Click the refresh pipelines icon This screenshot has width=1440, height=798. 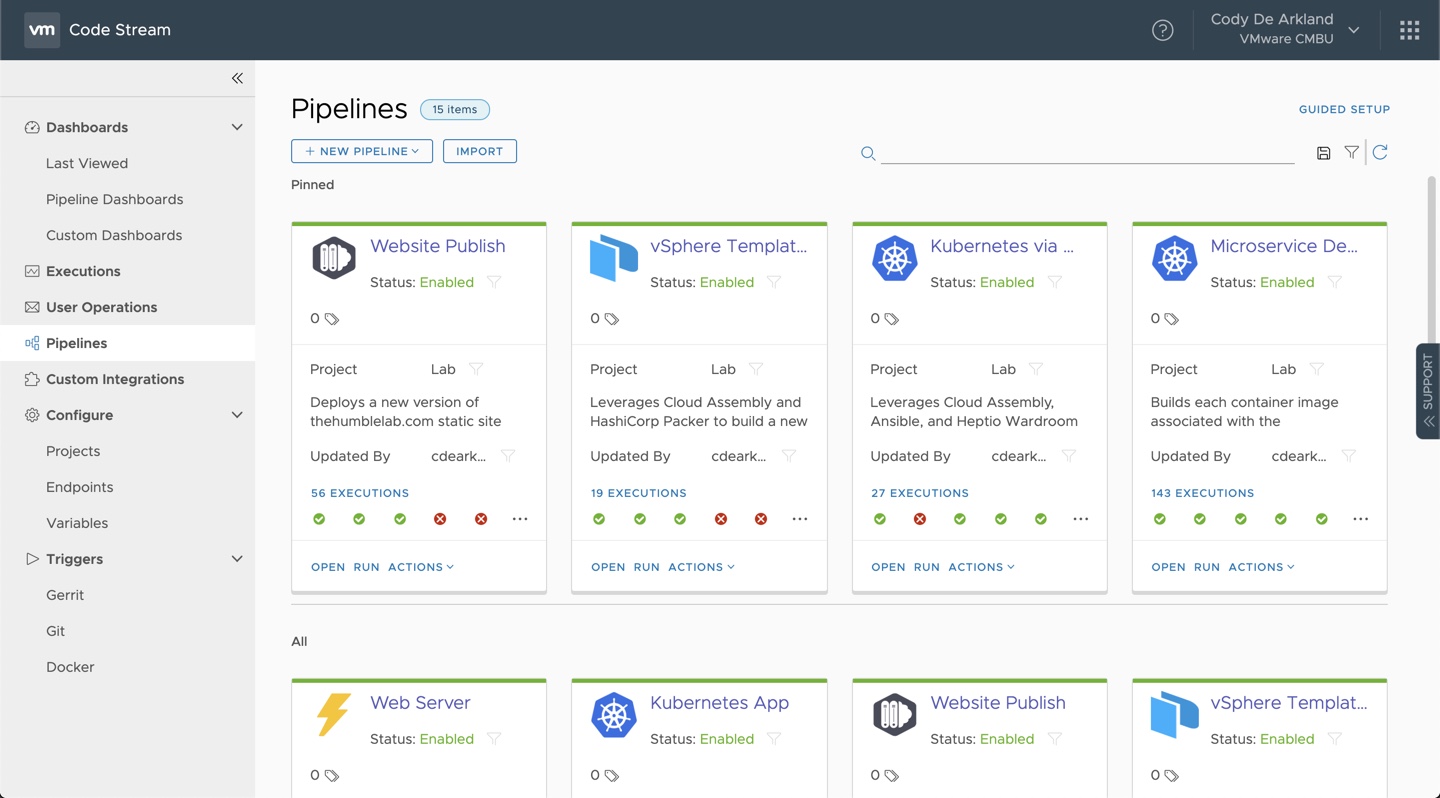click(x=1380, y=152)
